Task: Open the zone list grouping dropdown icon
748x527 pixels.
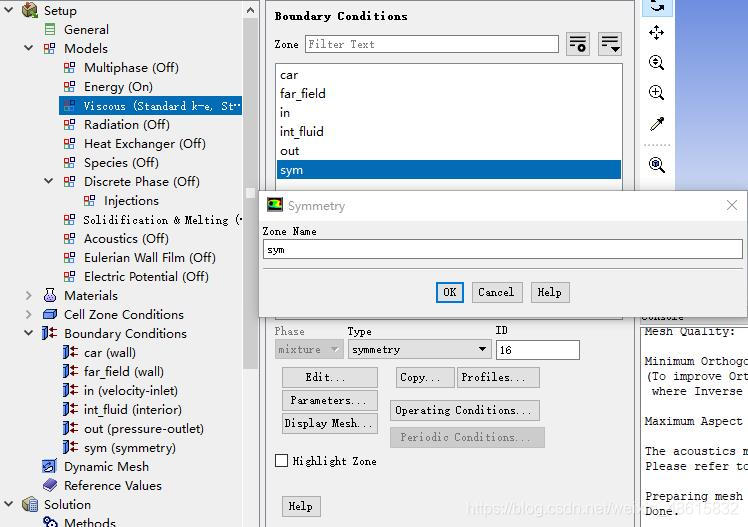Action: [x=610, y=44]
